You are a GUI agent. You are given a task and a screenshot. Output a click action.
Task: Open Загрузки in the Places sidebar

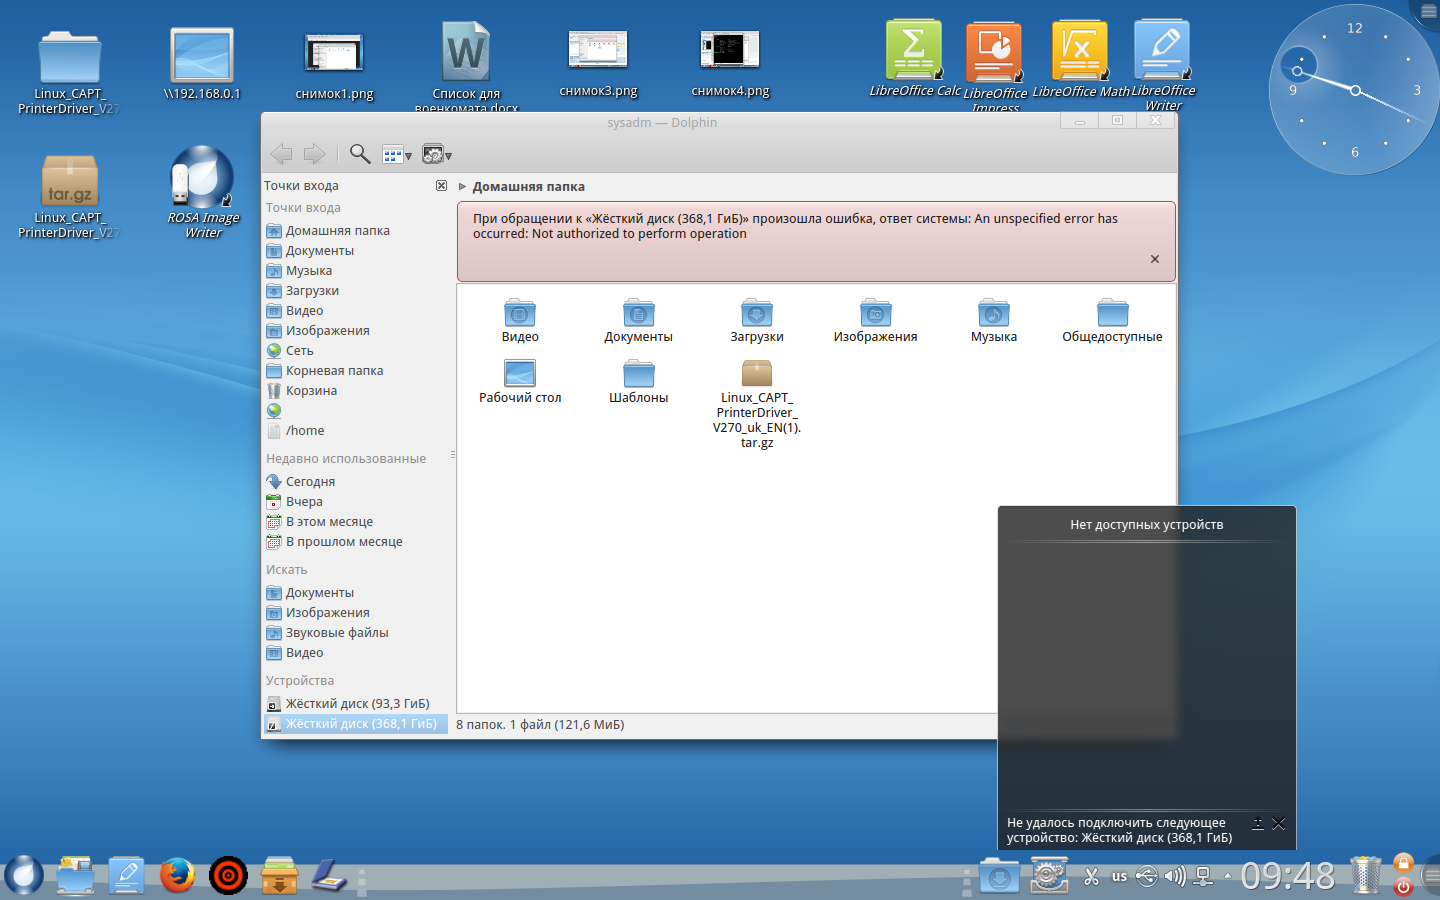356,291
